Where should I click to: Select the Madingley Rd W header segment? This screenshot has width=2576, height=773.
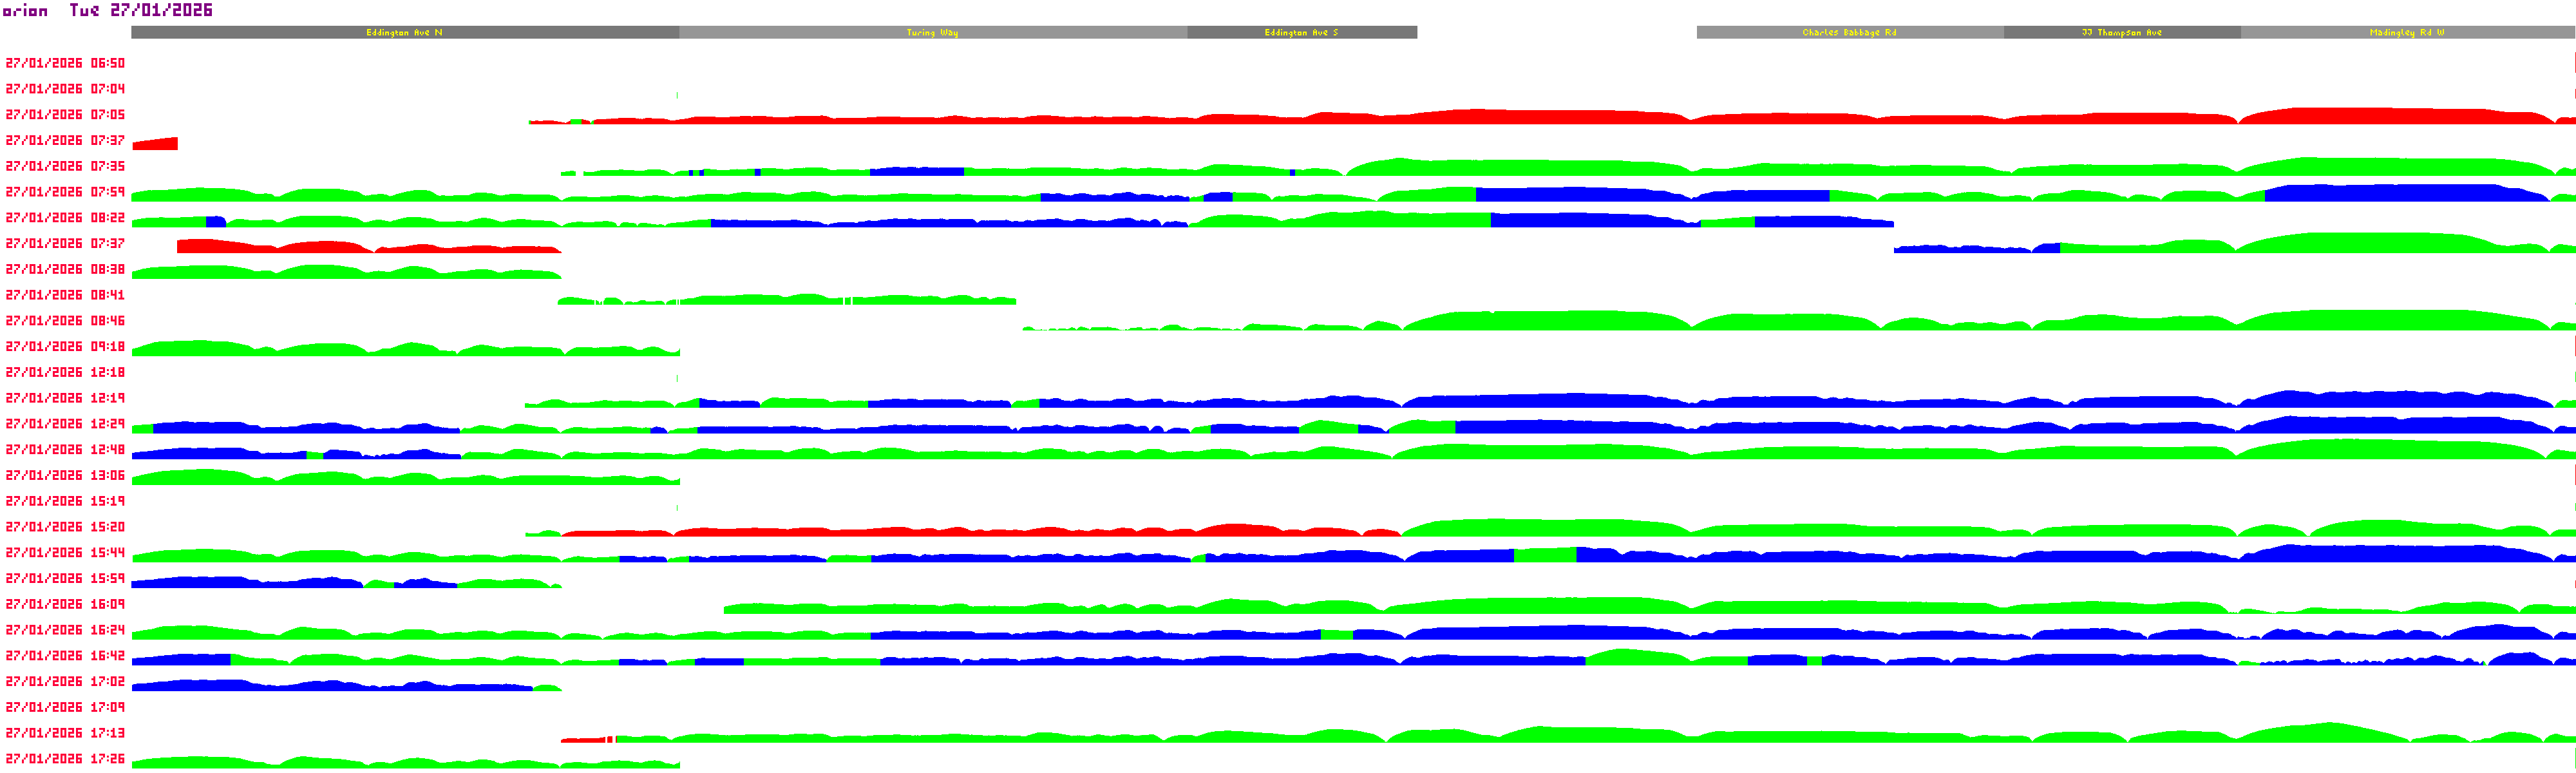[2406, 33]
